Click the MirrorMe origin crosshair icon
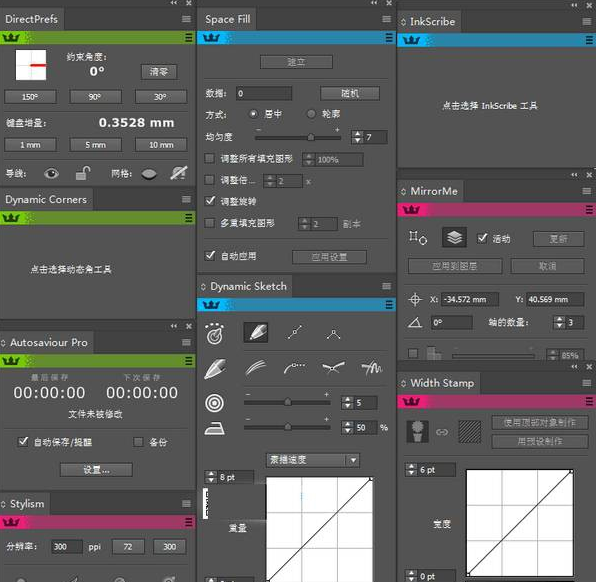 (415, 300)
